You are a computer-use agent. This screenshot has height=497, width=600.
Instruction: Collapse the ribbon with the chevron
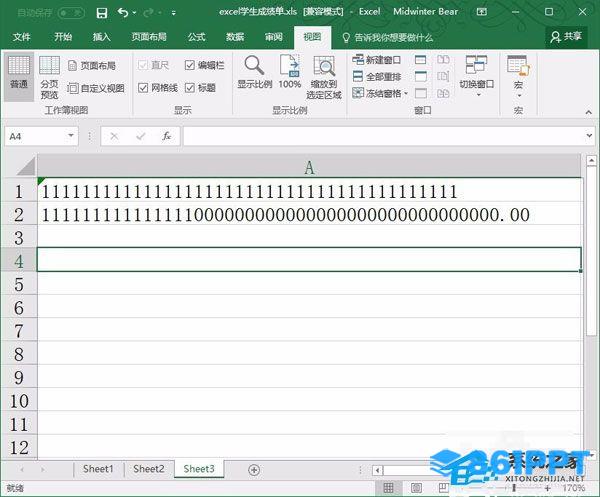coord(589,112)
